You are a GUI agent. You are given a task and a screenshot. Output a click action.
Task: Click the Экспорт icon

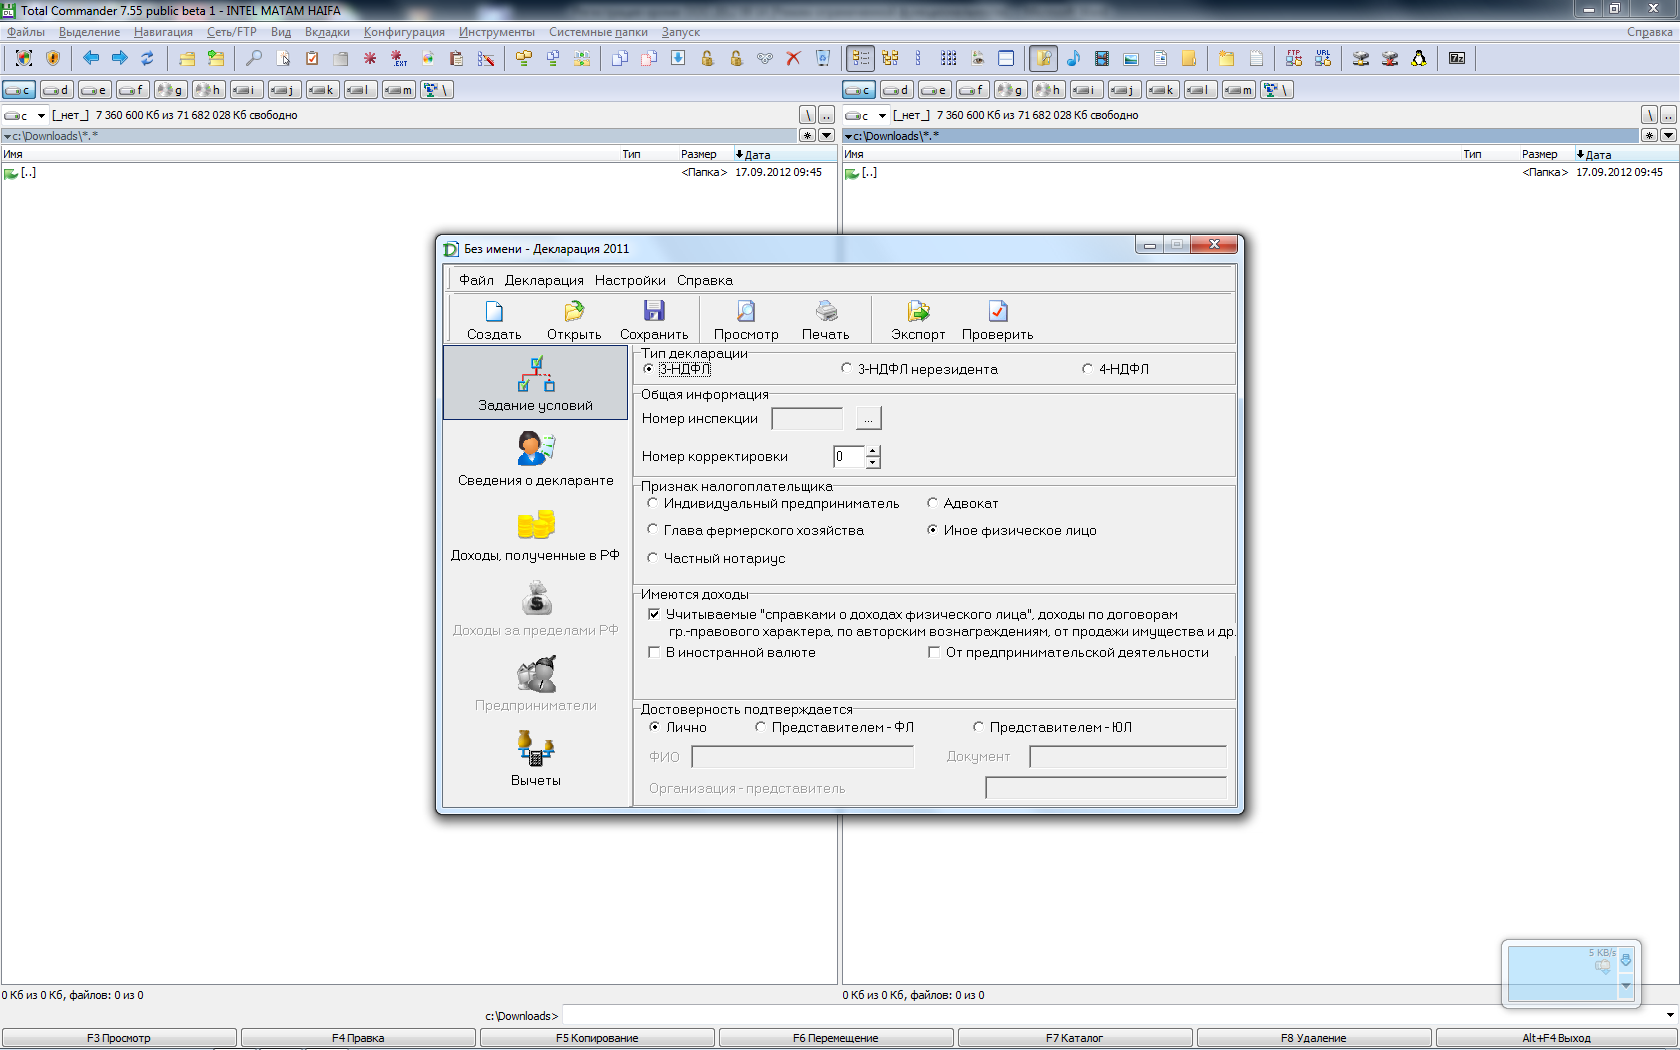(x=918, y=311)
